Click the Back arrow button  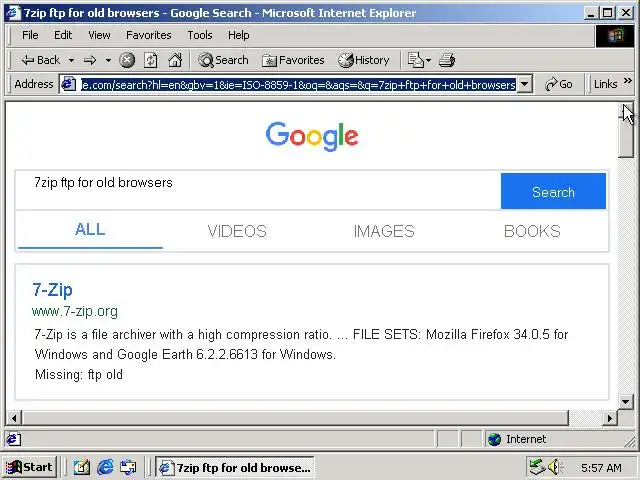(x=40, y=60)
